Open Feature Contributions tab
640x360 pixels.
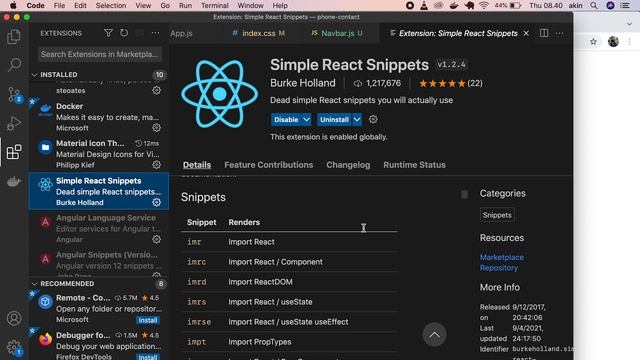tap(269, 165)
